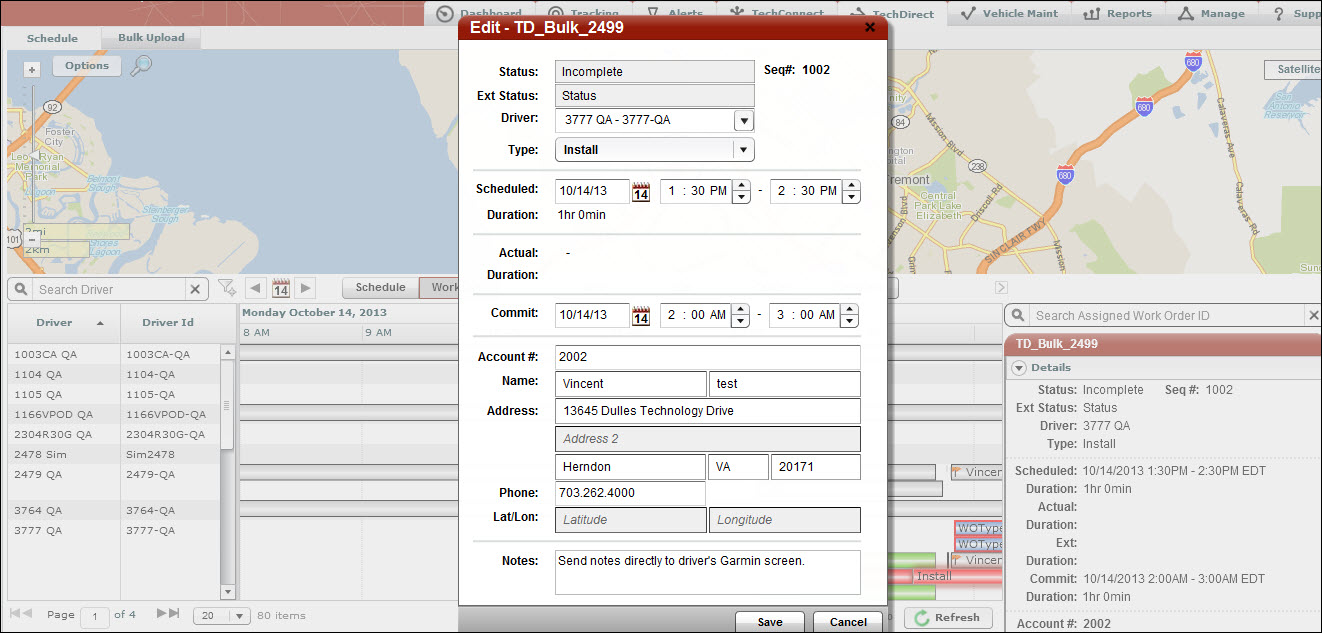The width and height of the screenshot is (1322, 633).
Task: Open the Dashboard from the top navigation
Action: [482, 13]
